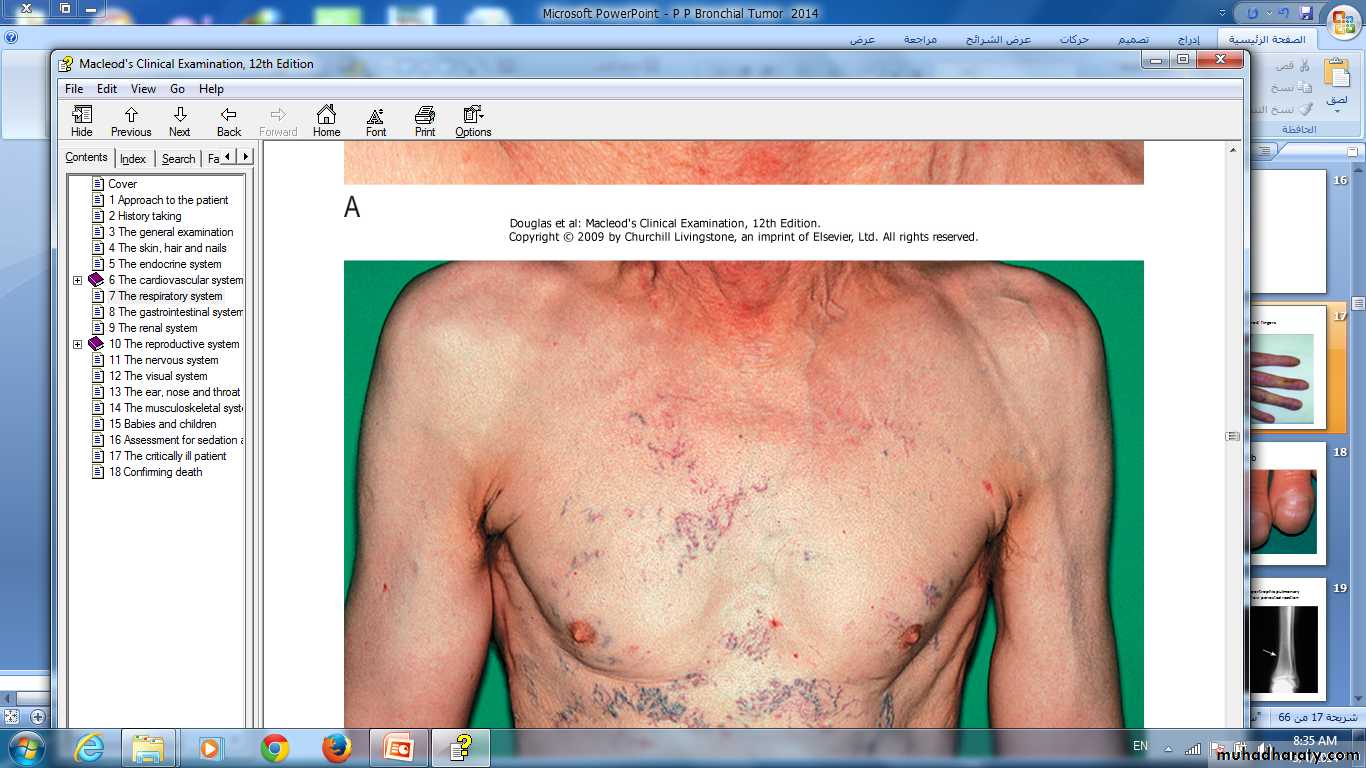The image size is (1366, 768).
Task: Select slide 18 thumbnail in PowerPoint panel
Action: click(x=1286, y=505)
